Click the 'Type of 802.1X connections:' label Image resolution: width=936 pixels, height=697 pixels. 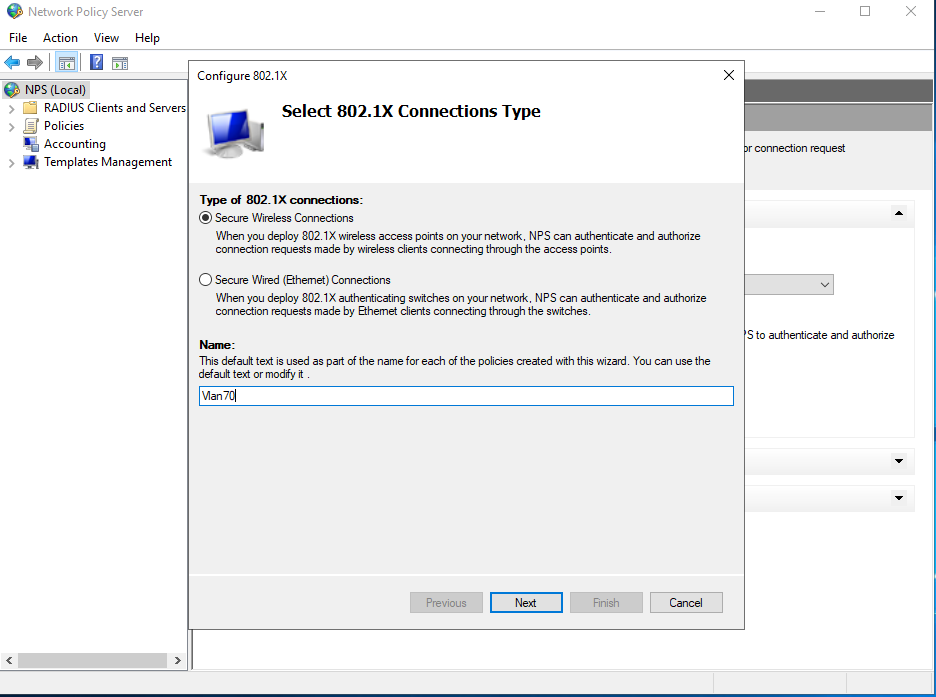(281, 200)
